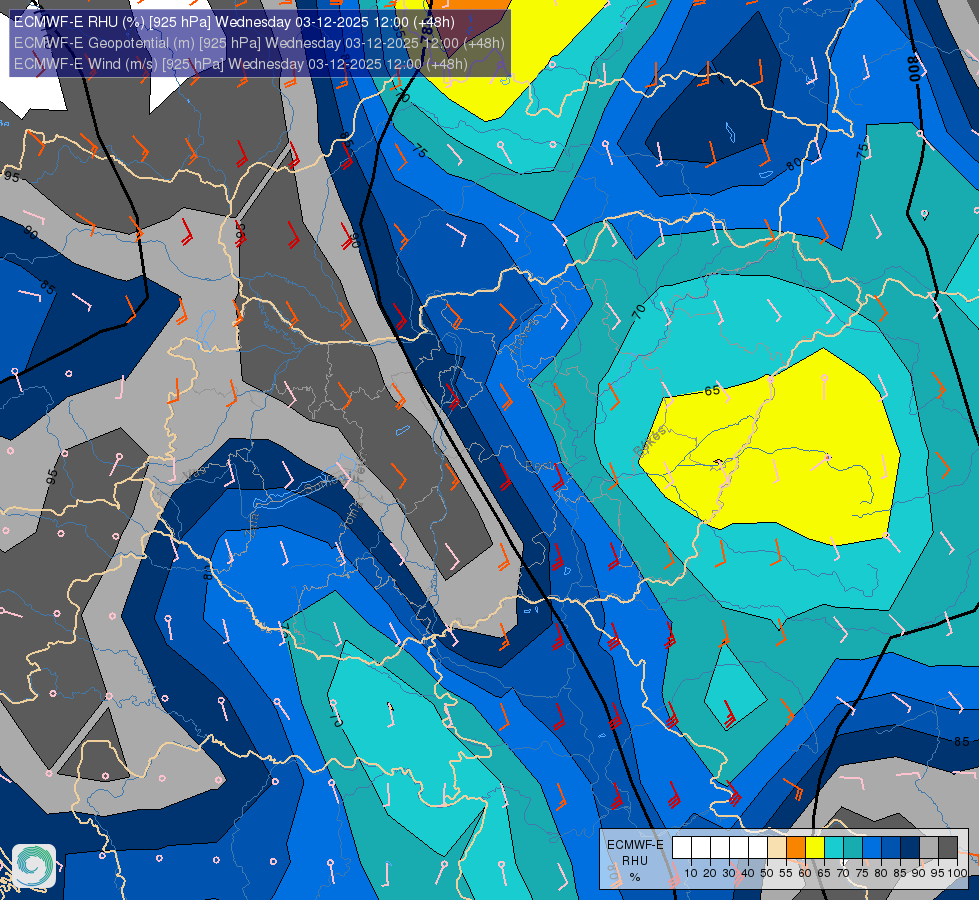The width and height of the screenshot is (979, 900).
Task: Click the 50 tick value on legend scale
Action: (x=767, y=873)
